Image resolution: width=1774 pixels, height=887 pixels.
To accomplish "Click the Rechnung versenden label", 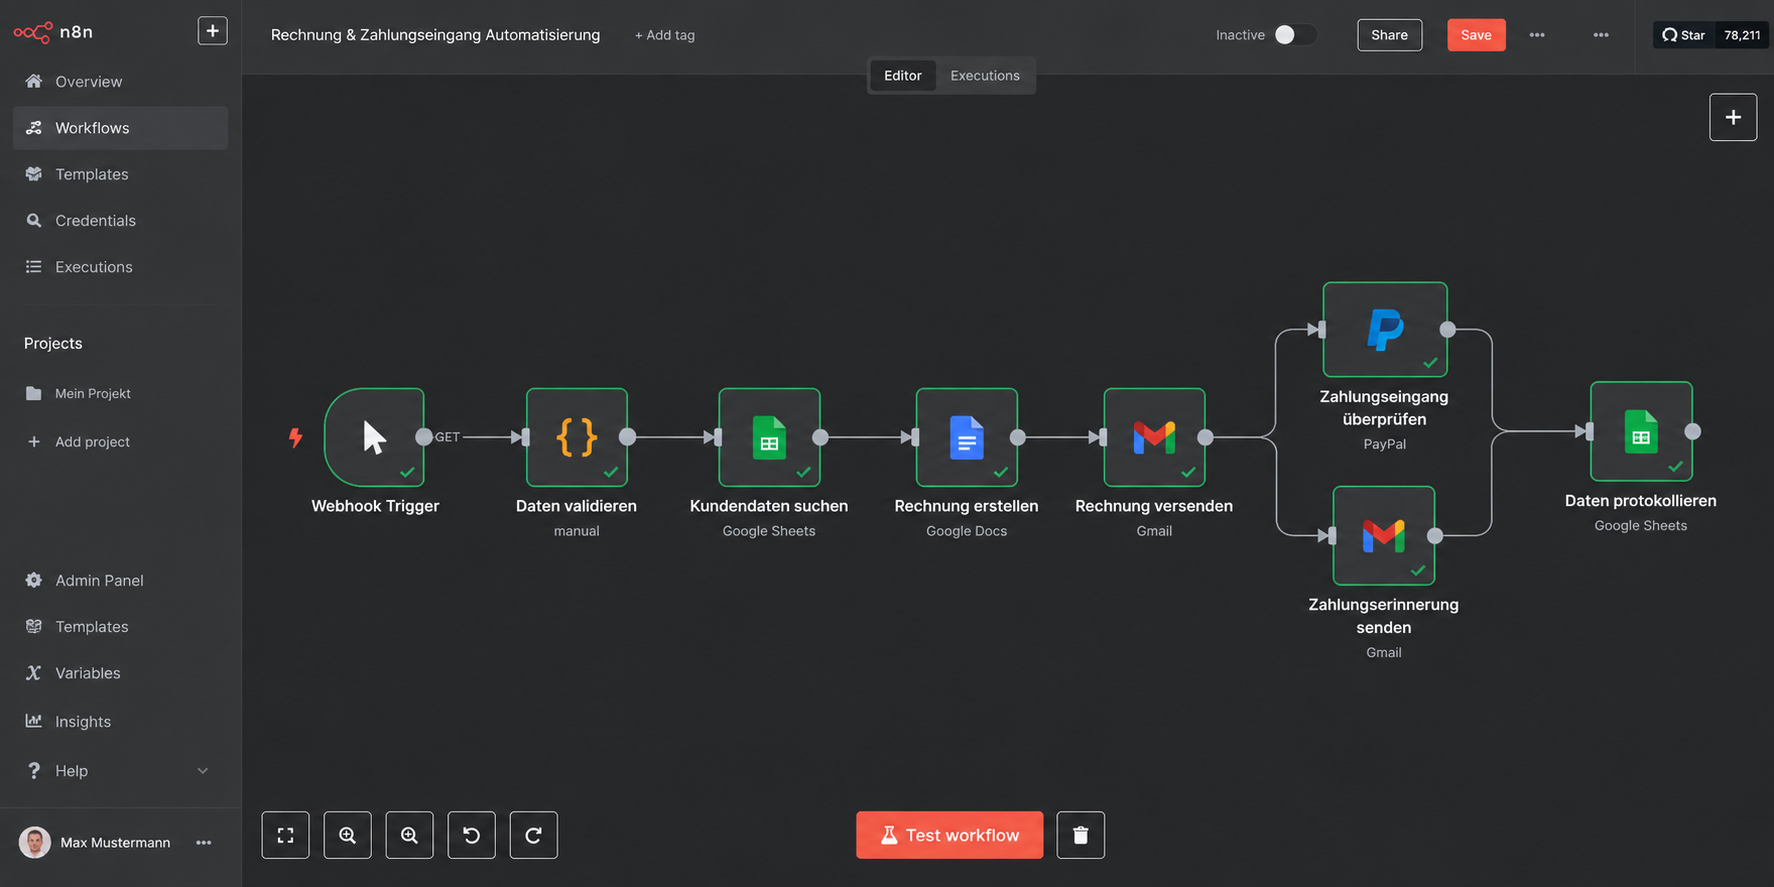I will coord(1154,506).
